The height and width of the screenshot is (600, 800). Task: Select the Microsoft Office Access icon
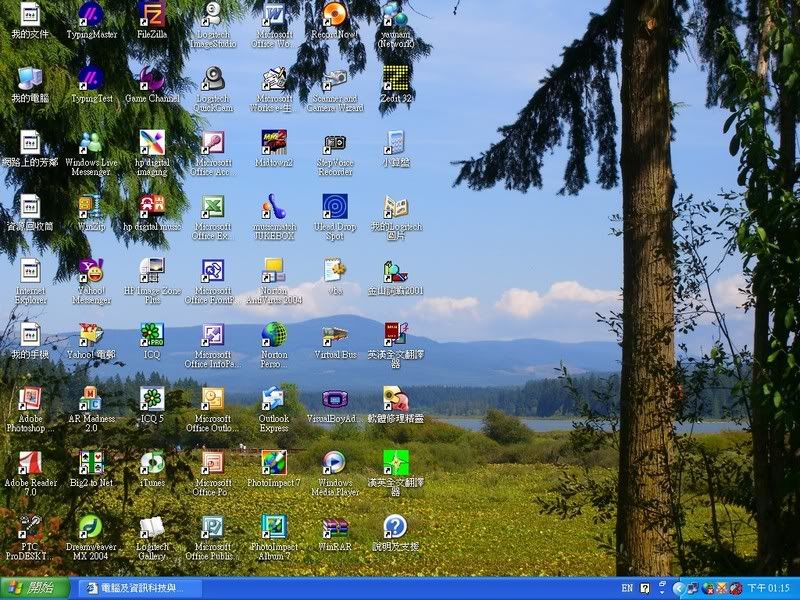point(213,142)
